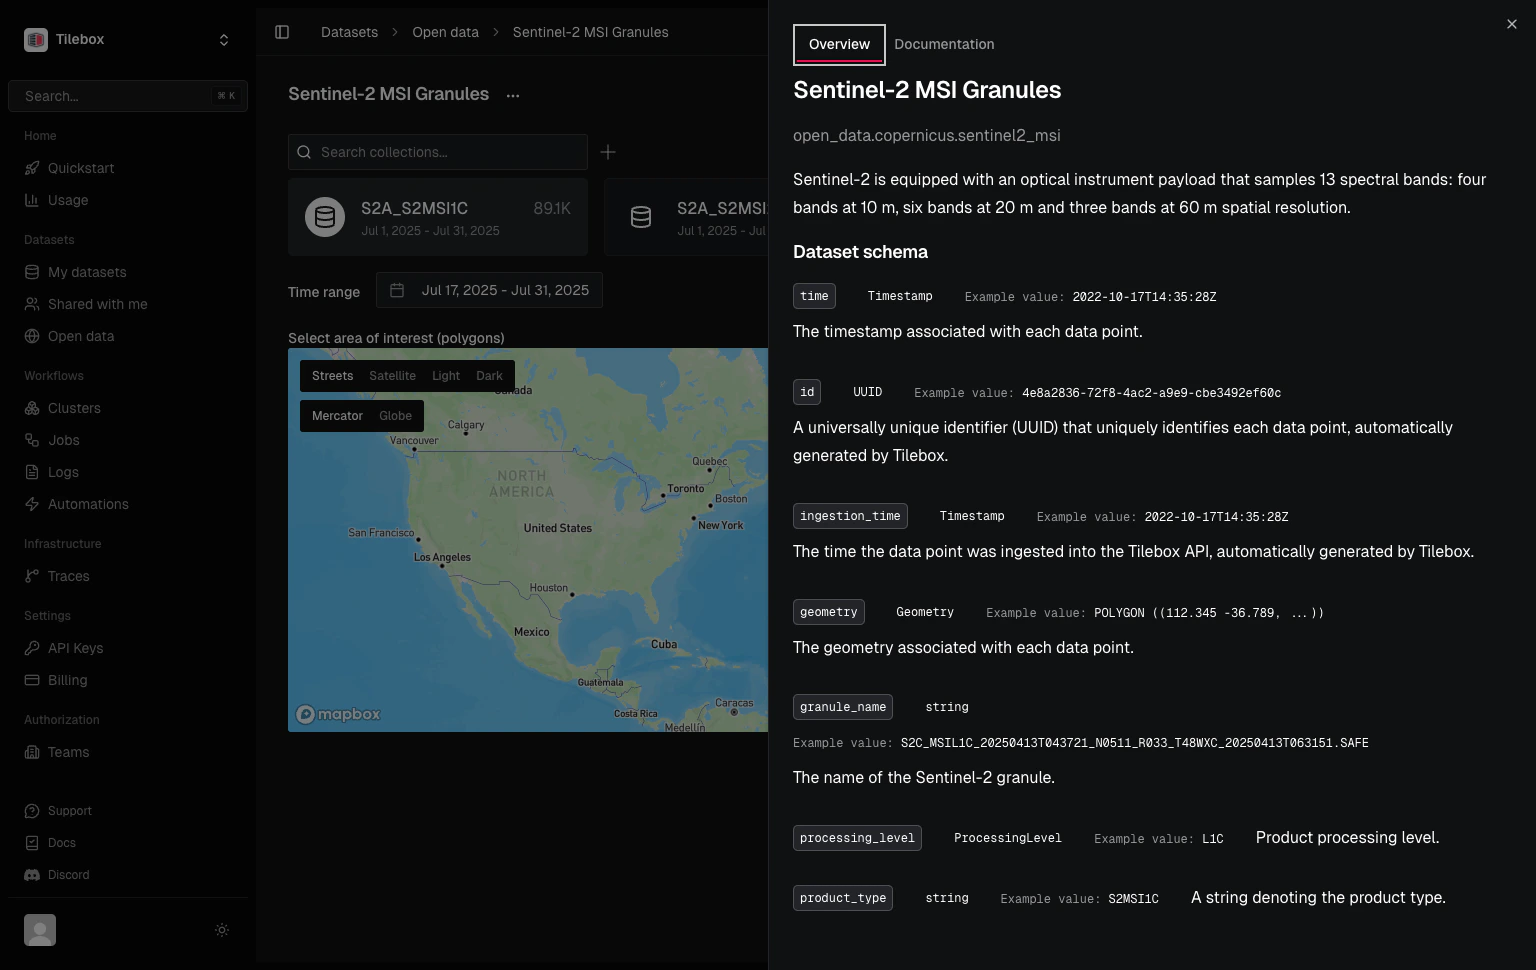Click the 'ingestion_time' field badge
This screenshot has width=1536, height=970.
tap(850, 516)
